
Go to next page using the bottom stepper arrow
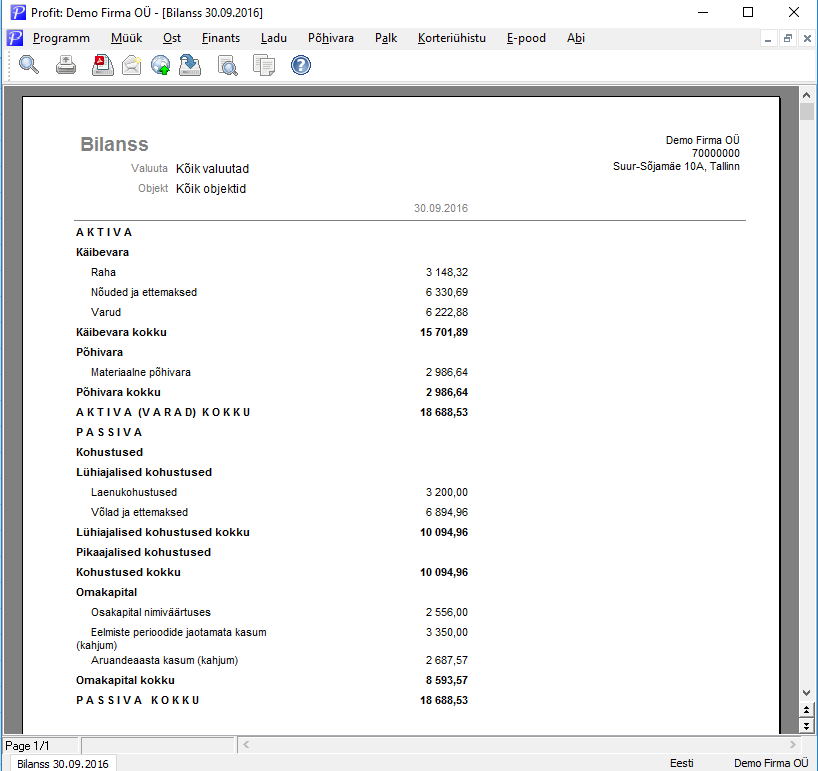tap(807, 726)
